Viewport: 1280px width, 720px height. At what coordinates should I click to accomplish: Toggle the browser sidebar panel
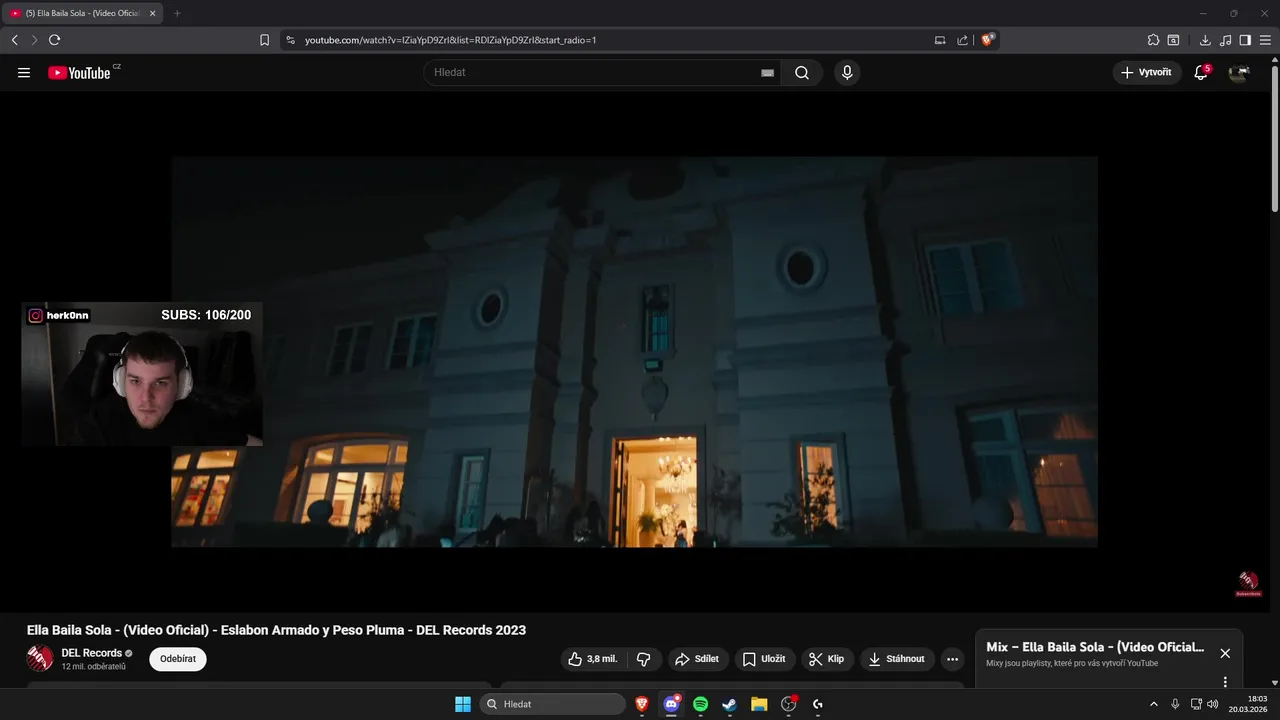tap(1245, 40)
